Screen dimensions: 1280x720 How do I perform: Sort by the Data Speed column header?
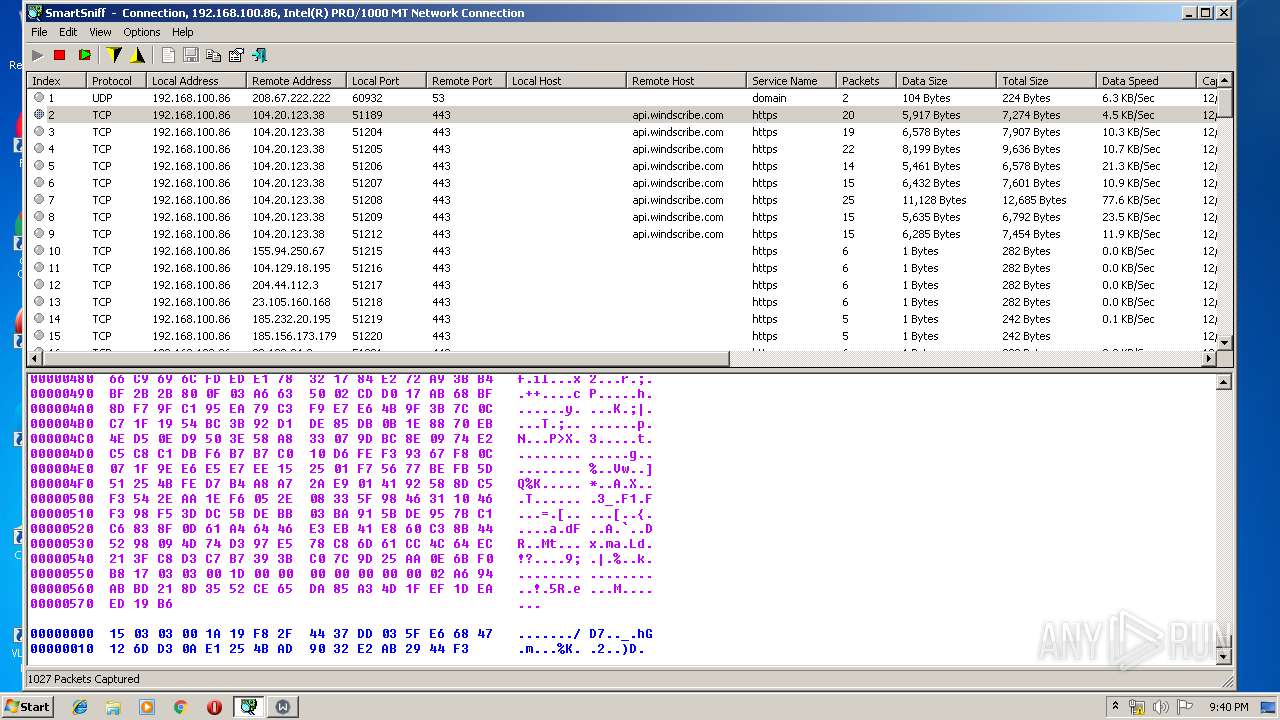point(1147,81)
